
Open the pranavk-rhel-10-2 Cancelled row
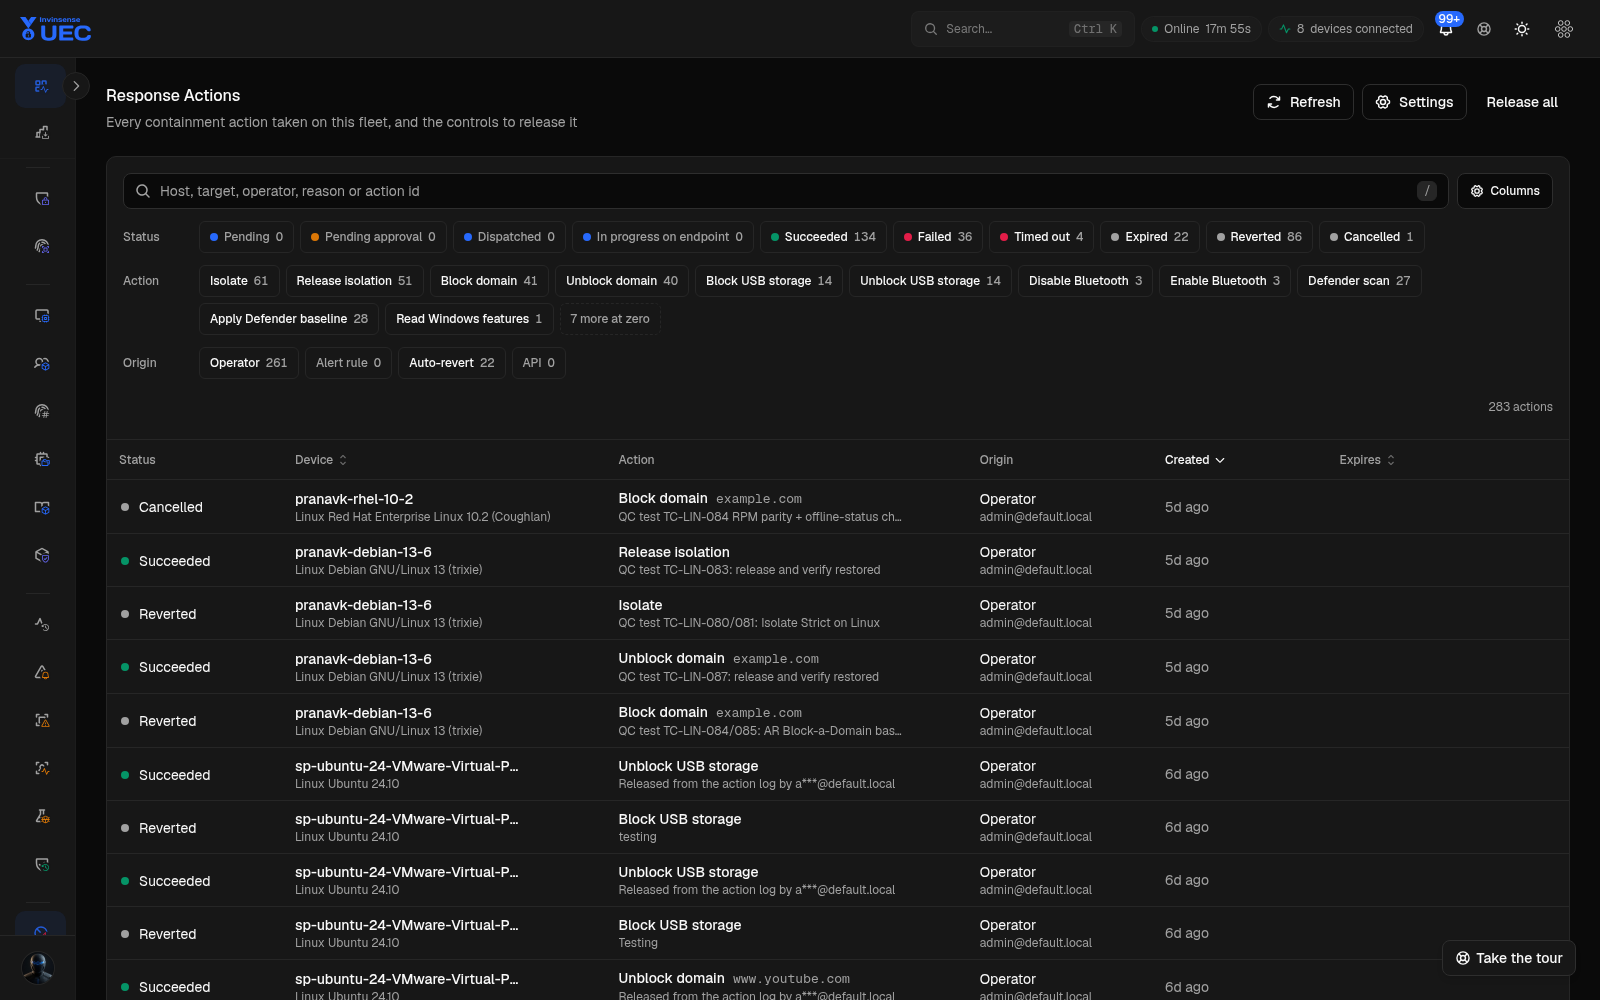tap(838, 507)
